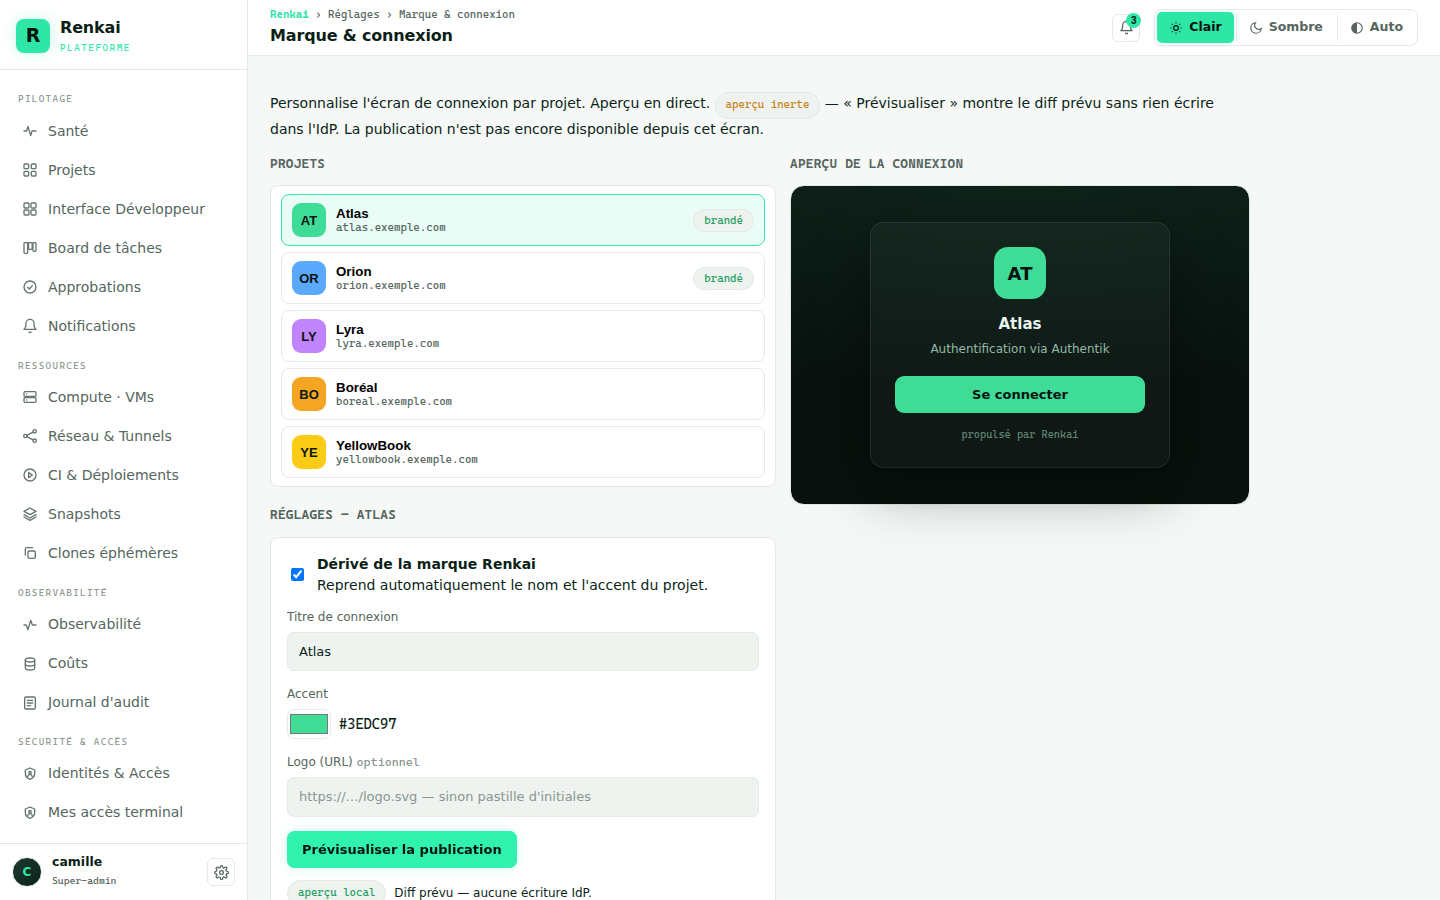Open Snapshots page
Image resolution: width=1440 pixels, height=900 pixels.
123,514
